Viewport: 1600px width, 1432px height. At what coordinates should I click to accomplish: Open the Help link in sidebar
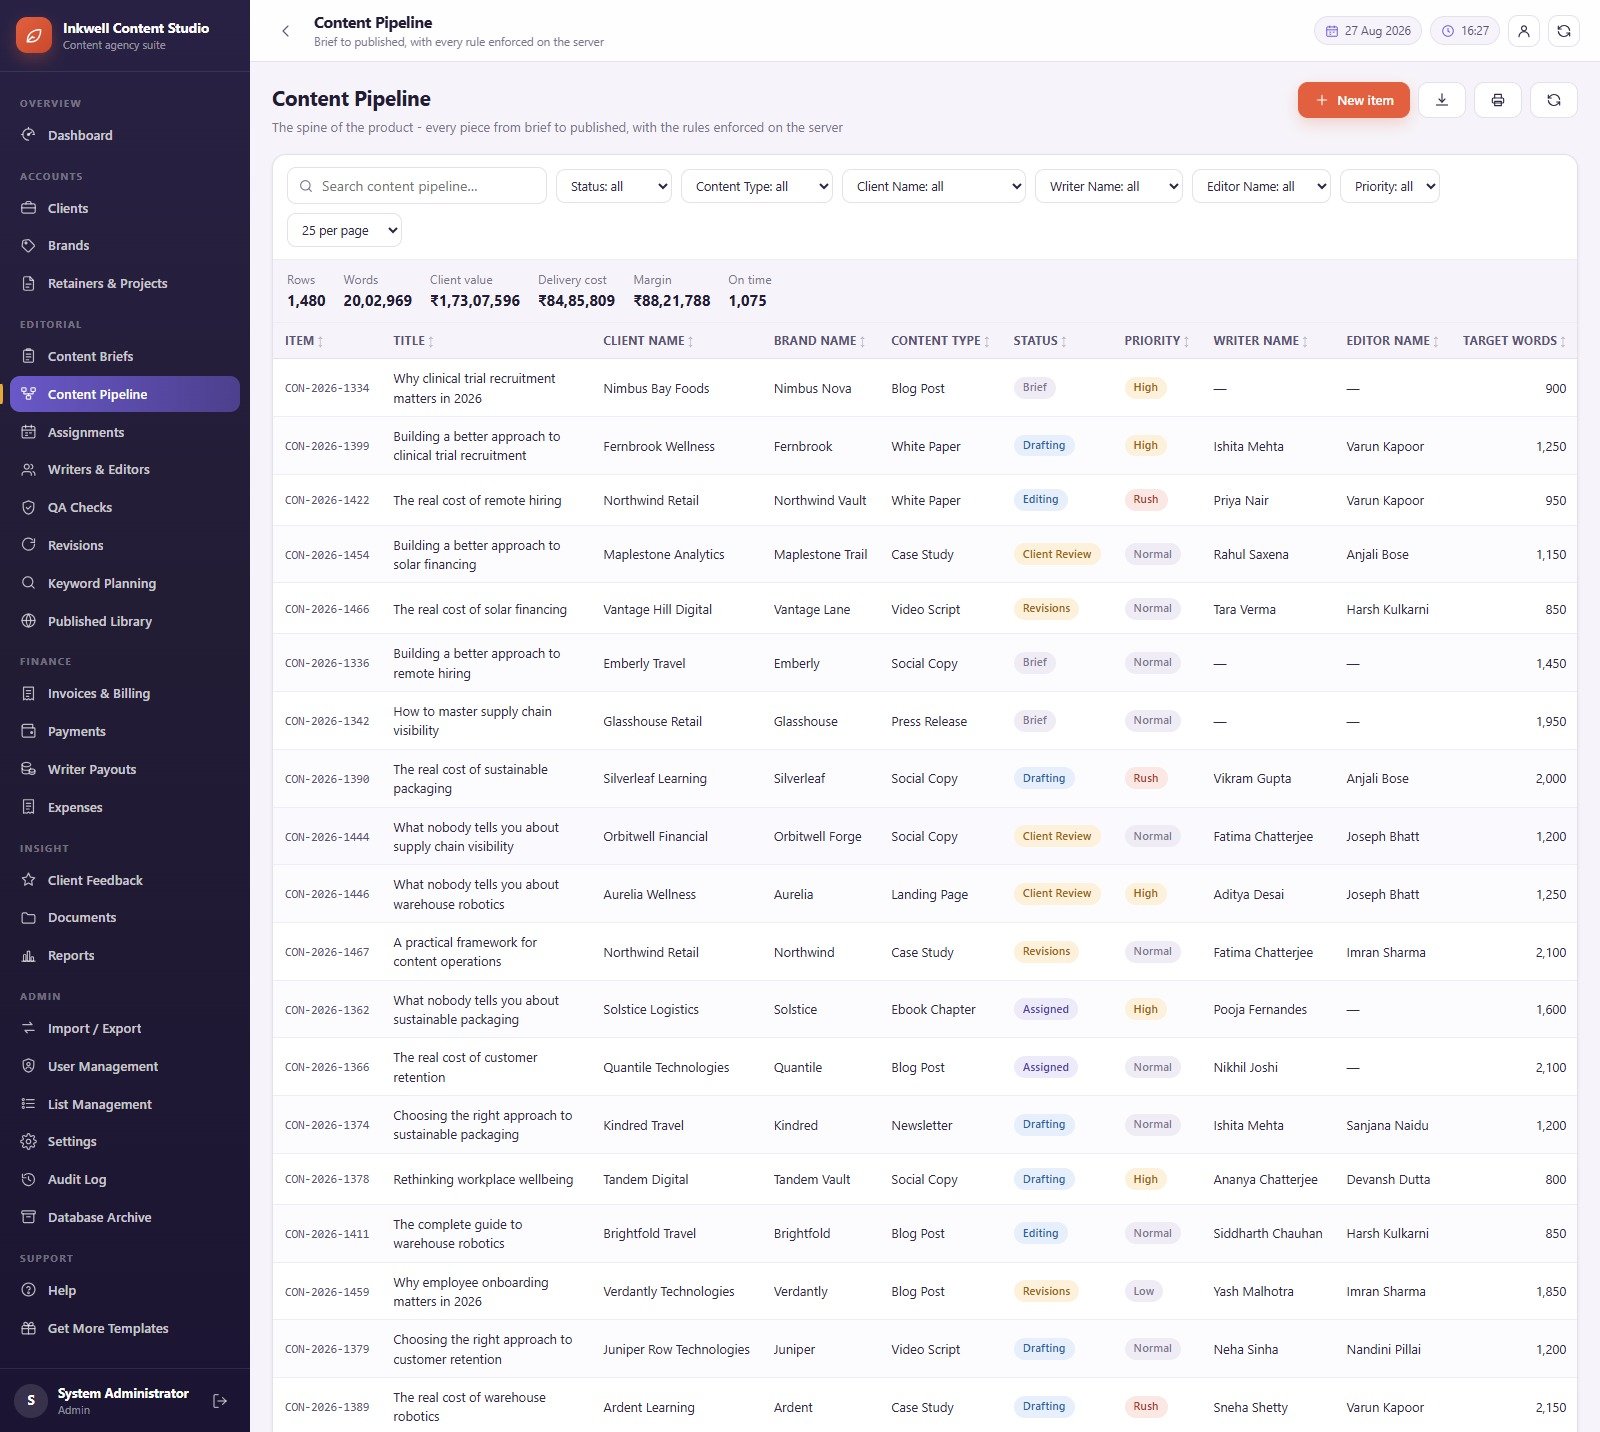click(x=125, y=1290)
